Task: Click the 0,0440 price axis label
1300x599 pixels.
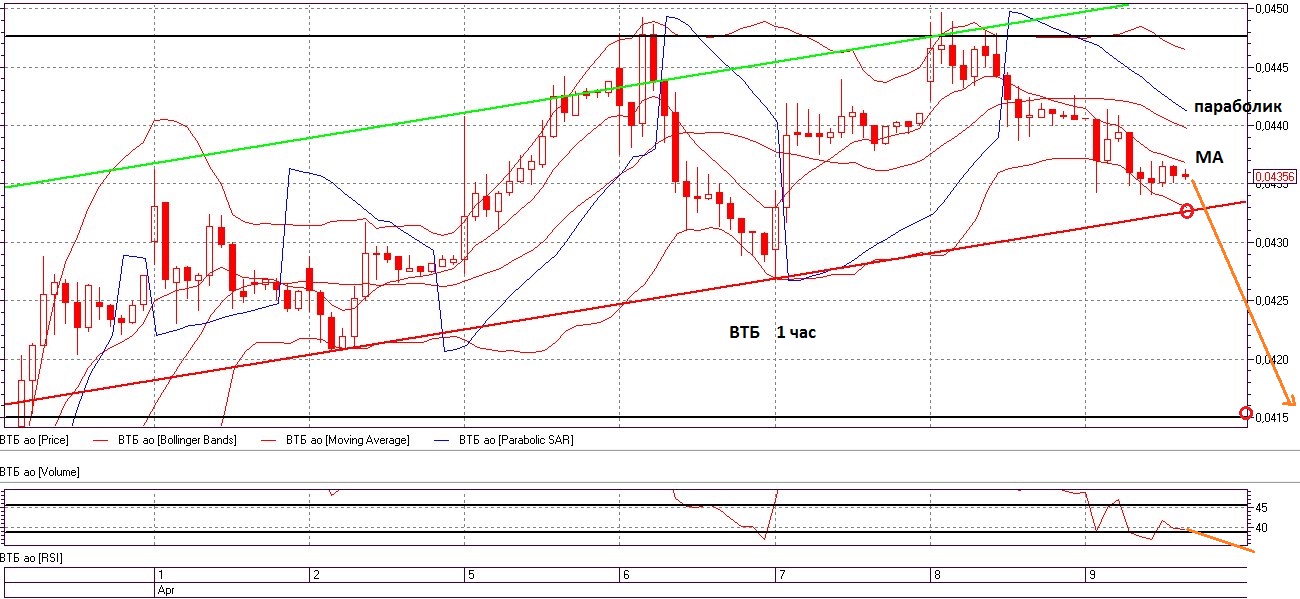Action: pyautogui.click(x=1270, y=126)
